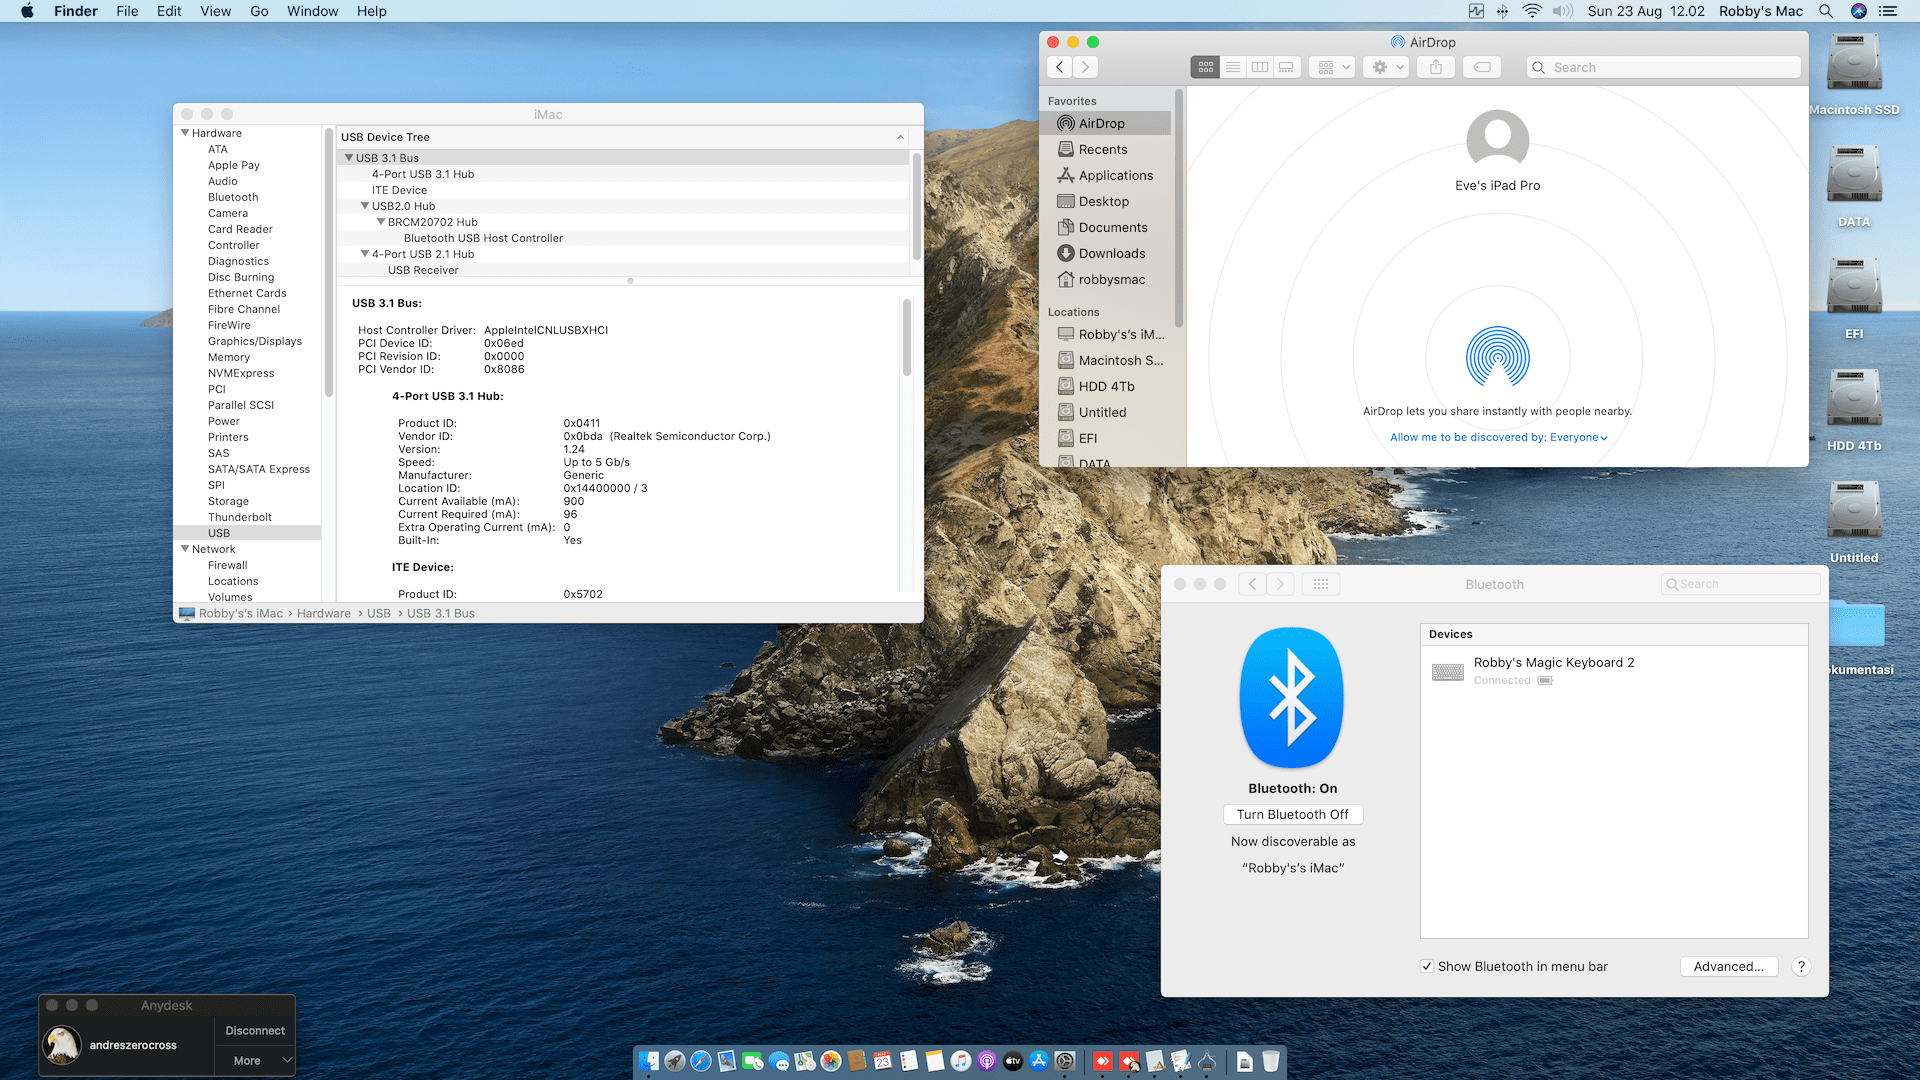The image size is (1920, 1080).
Task: Open the App Store from the Dock
Action: pyautogui.click(x=1039, y=1061)
